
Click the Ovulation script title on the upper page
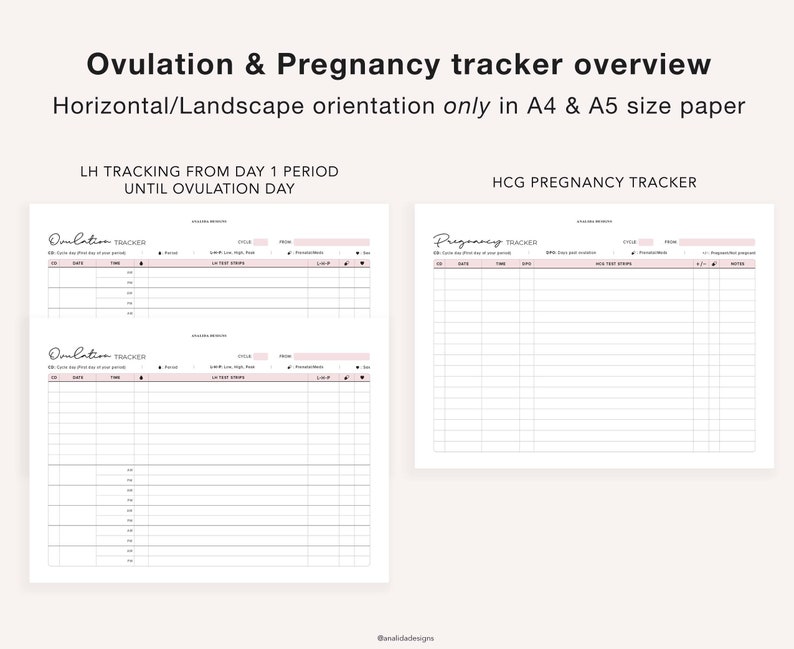coord(80,239)
